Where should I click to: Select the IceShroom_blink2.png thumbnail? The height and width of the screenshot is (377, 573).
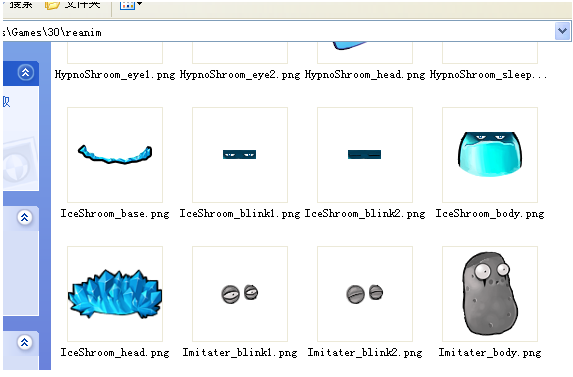click(365, 155)
